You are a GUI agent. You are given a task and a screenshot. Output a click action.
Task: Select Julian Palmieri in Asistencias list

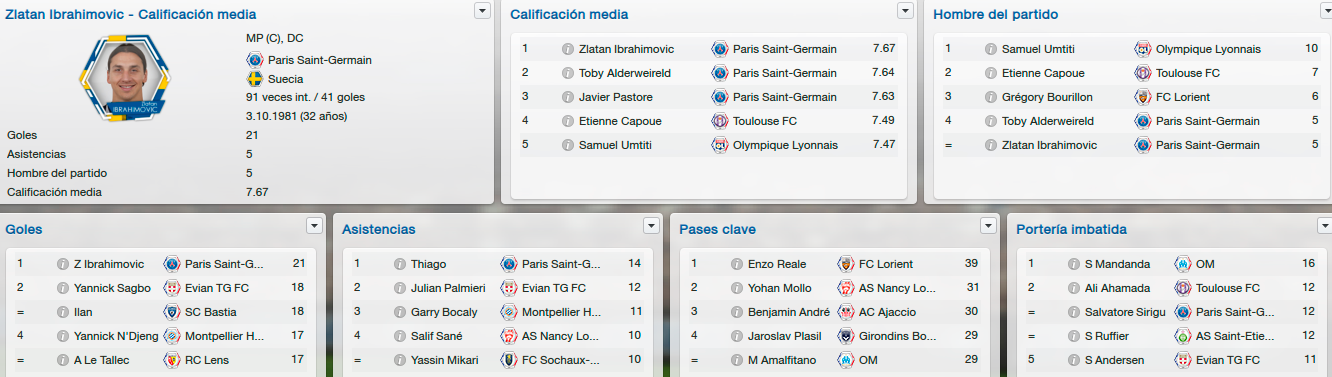448,288
